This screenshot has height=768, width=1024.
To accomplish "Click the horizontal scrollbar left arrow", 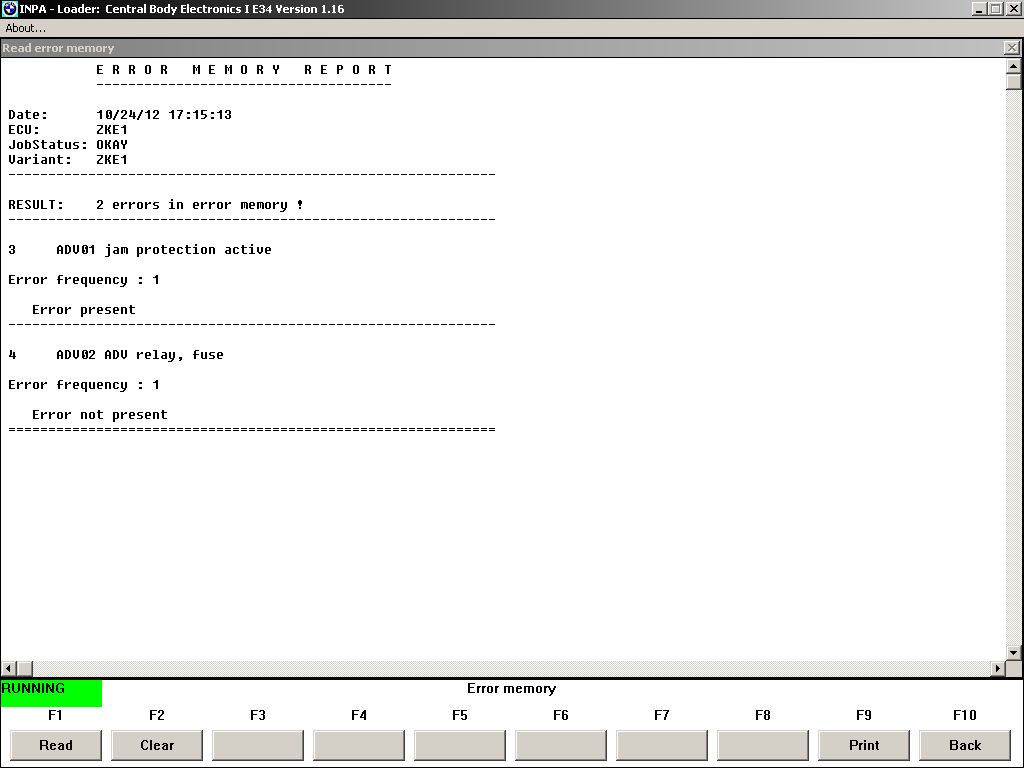I will 9,668.
